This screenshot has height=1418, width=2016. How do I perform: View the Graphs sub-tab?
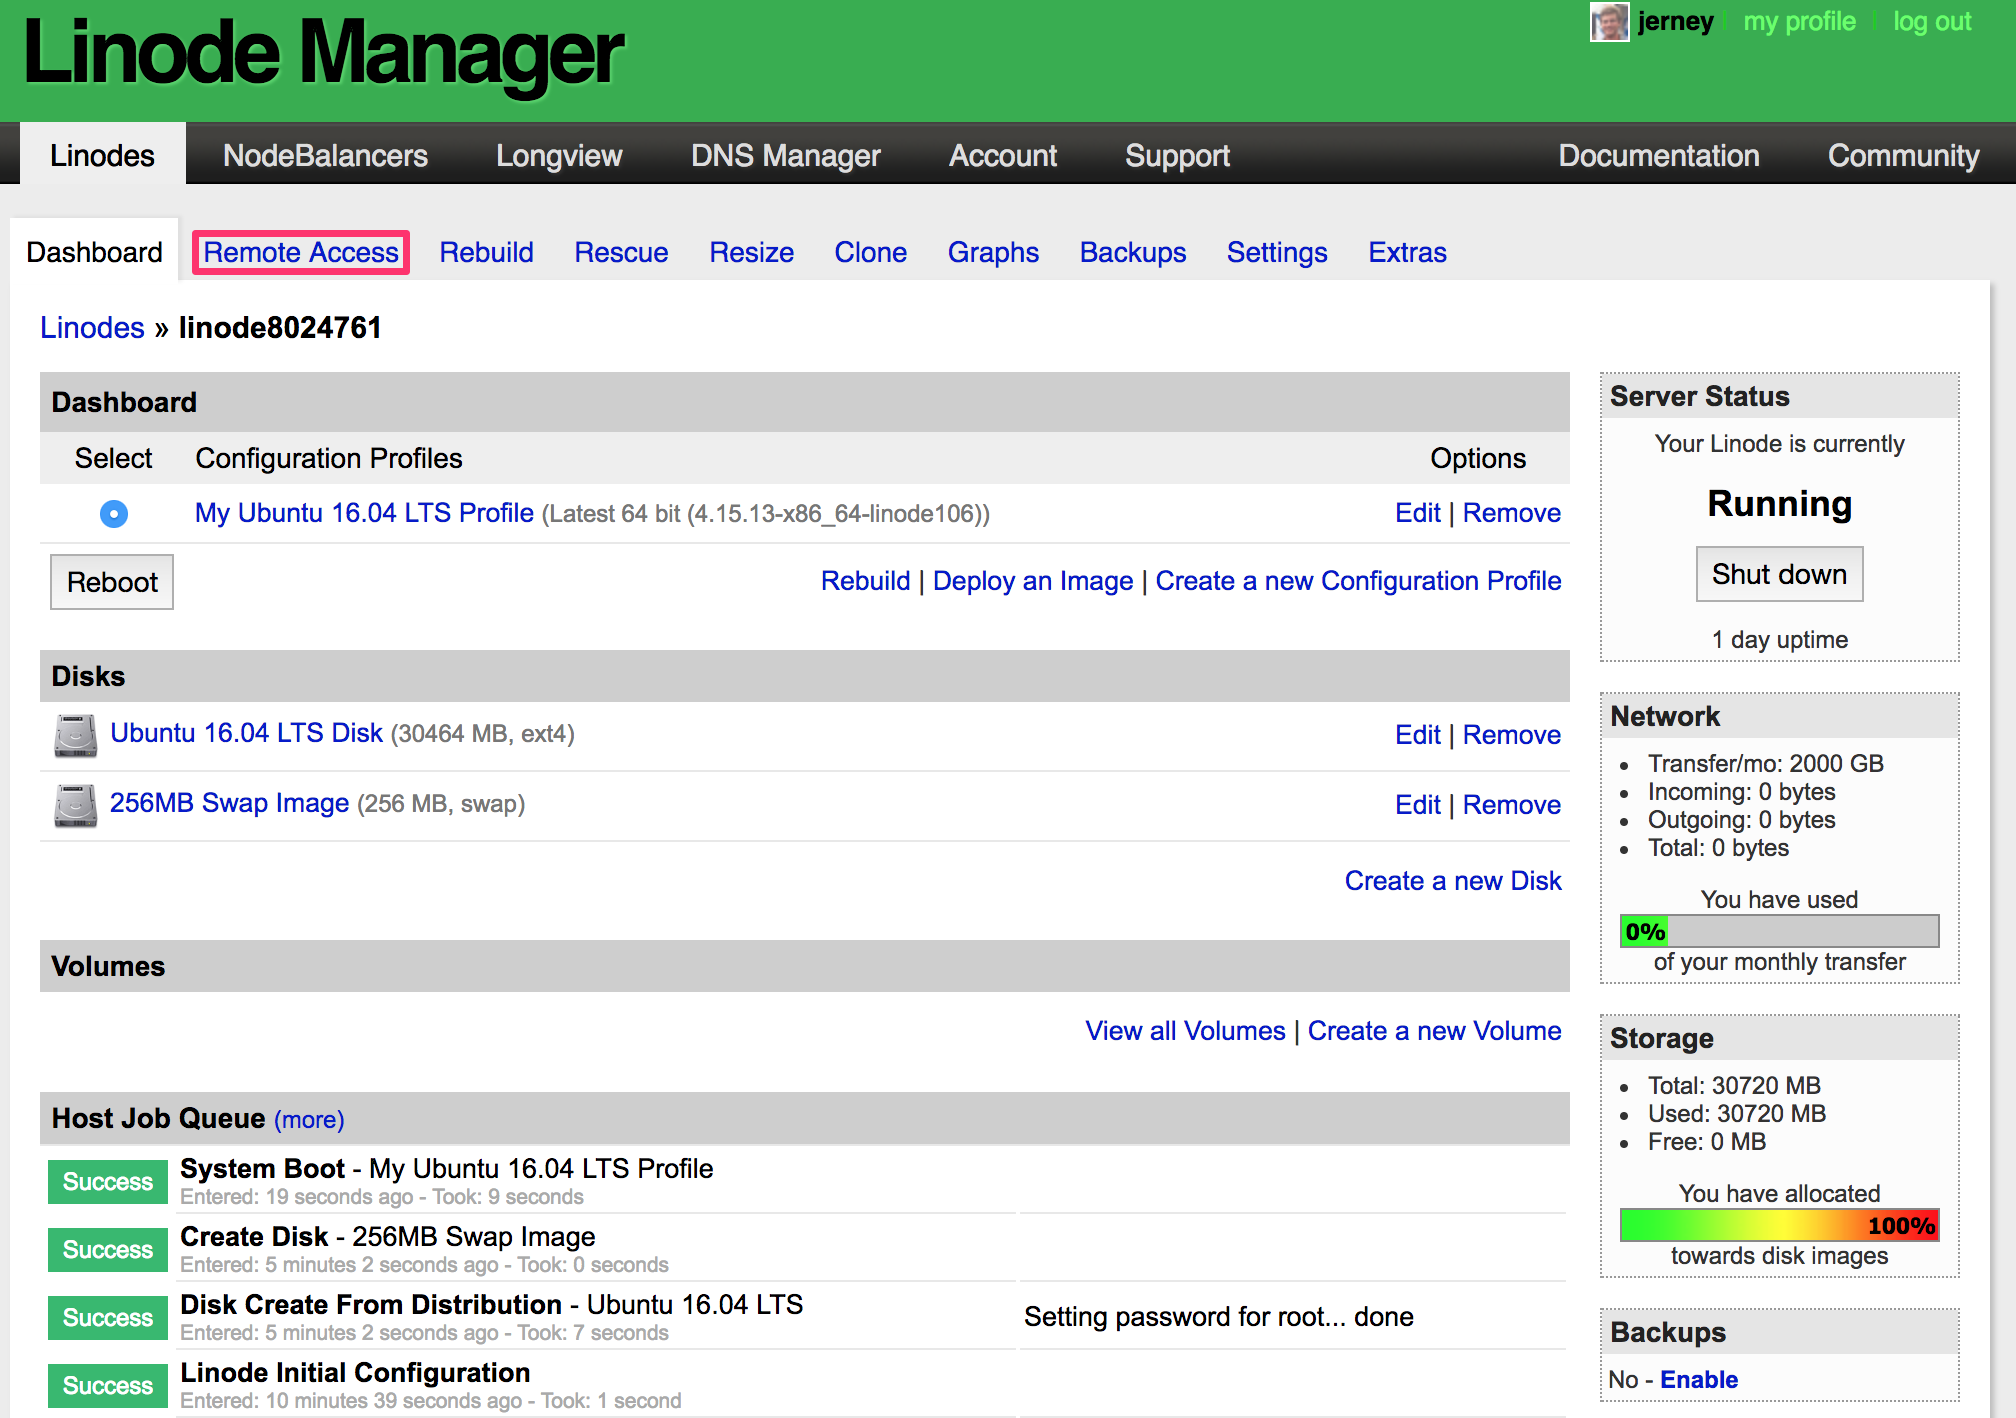click(993, 252)
